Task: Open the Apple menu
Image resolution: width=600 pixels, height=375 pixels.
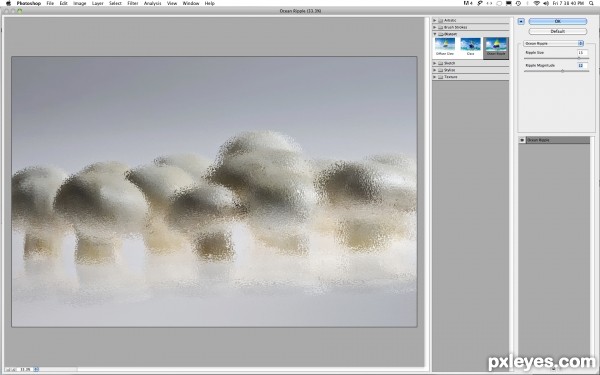Action: [x=8, y=3]
